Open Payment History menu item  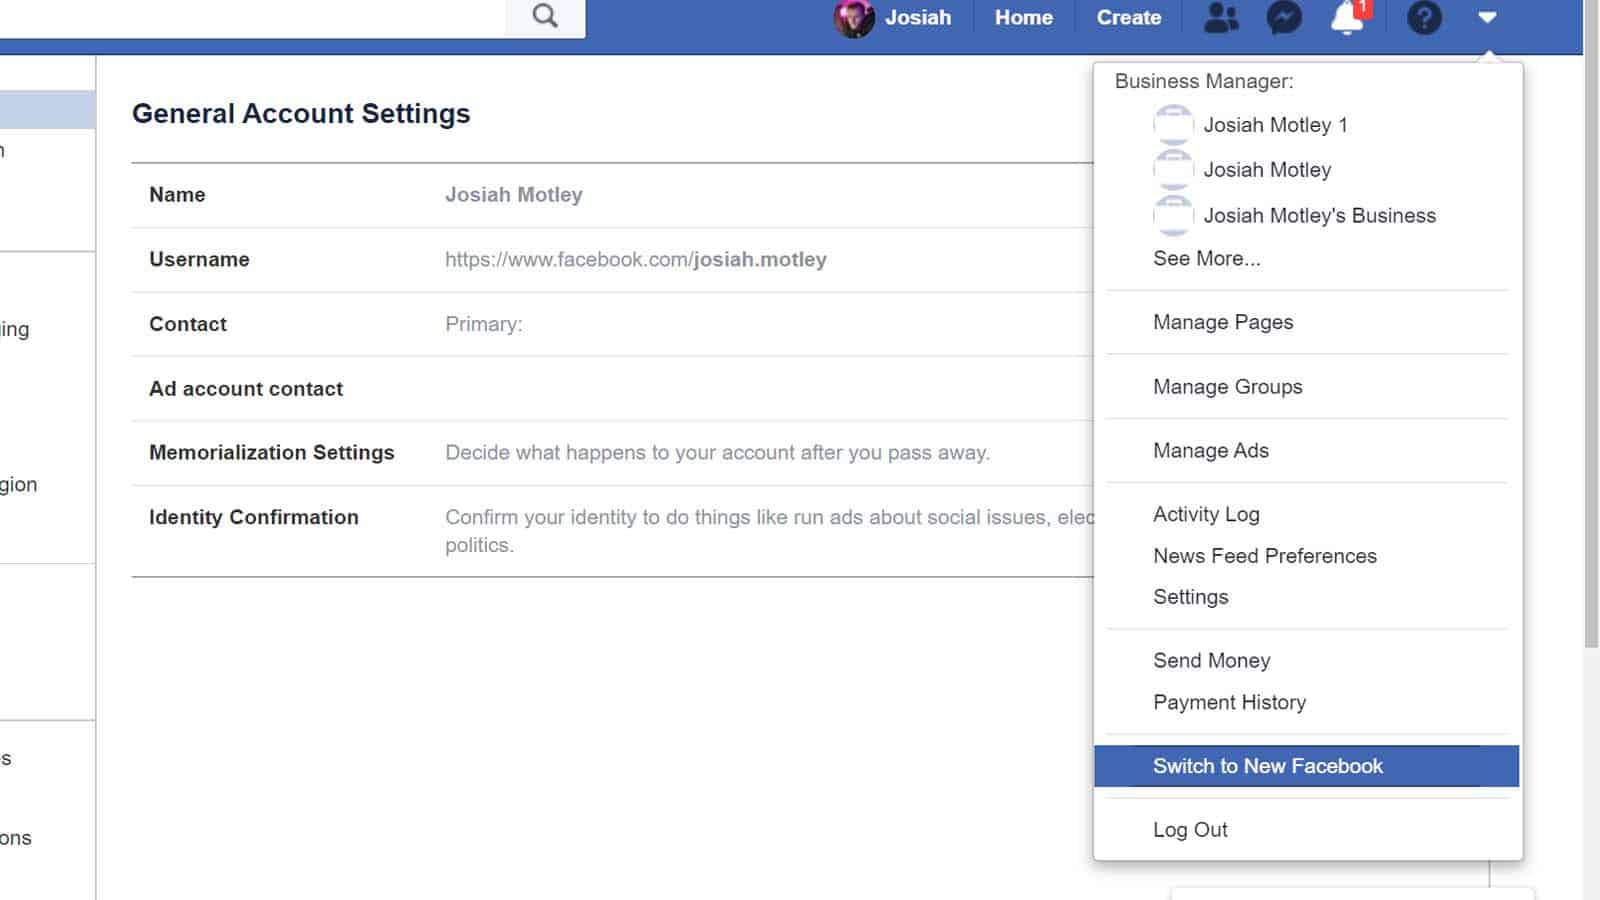click(1229, 703)
